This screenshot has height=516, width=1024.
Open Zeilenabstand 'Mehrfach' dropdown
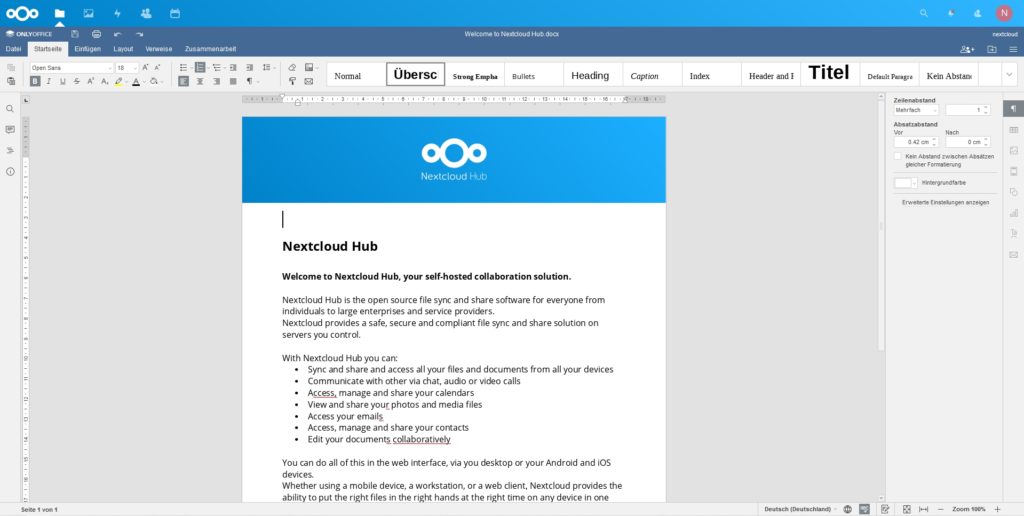click(x=916, y=110)
